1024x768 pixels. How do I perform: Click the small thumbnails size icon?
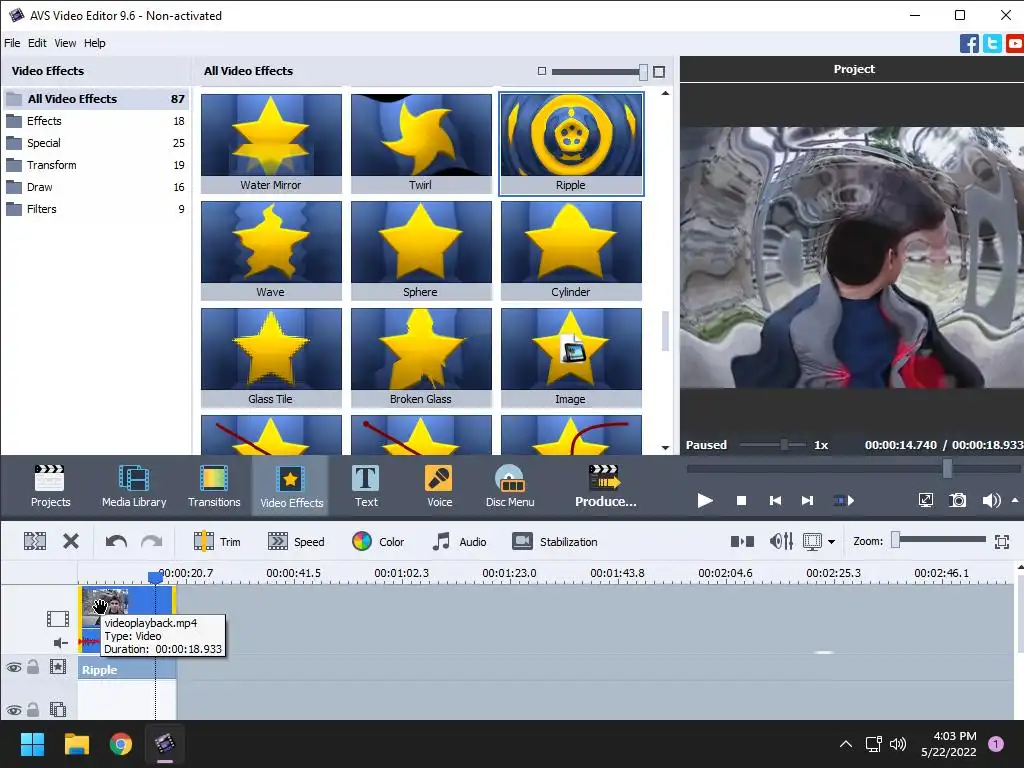(x=541, y=71)
